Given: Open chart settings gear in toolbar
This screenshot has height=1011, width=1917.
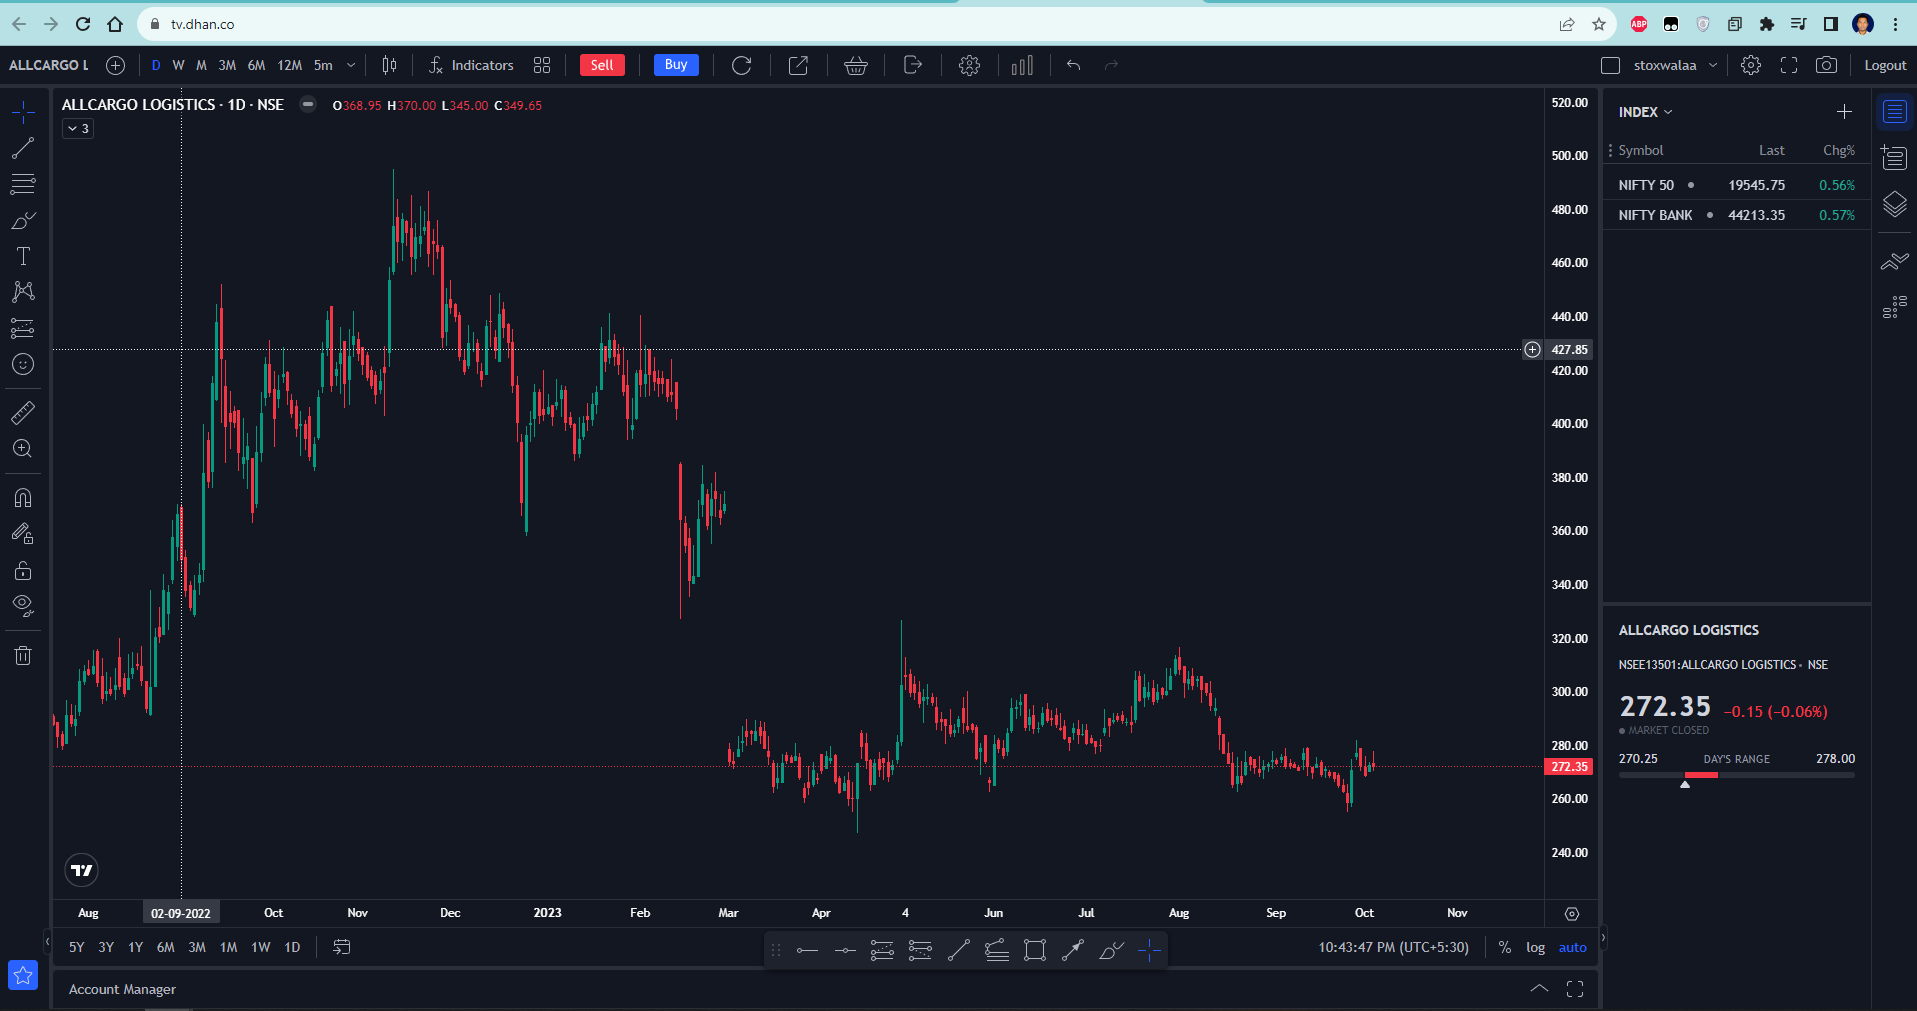Looking at the screenshot, I should (969, 65).
